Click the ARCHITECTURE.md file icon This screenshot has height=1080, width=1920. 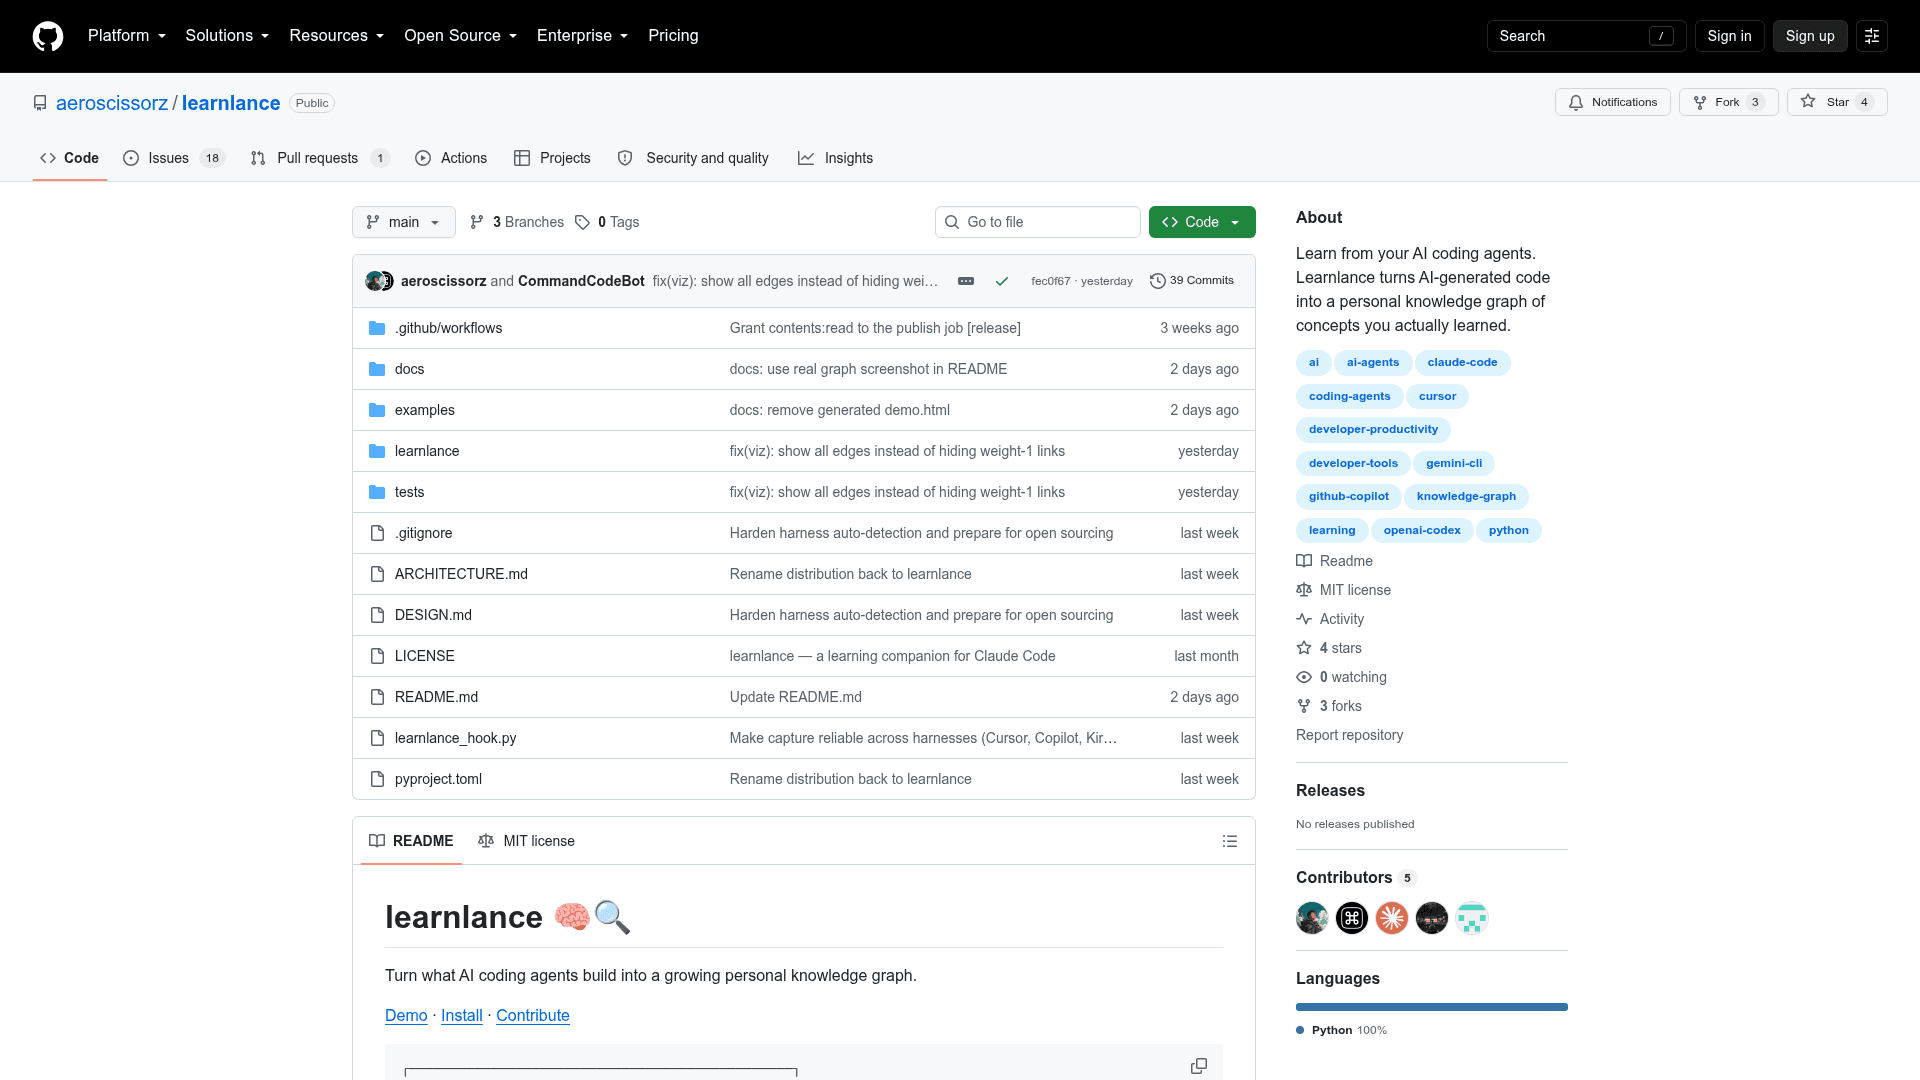coord(377,574)
